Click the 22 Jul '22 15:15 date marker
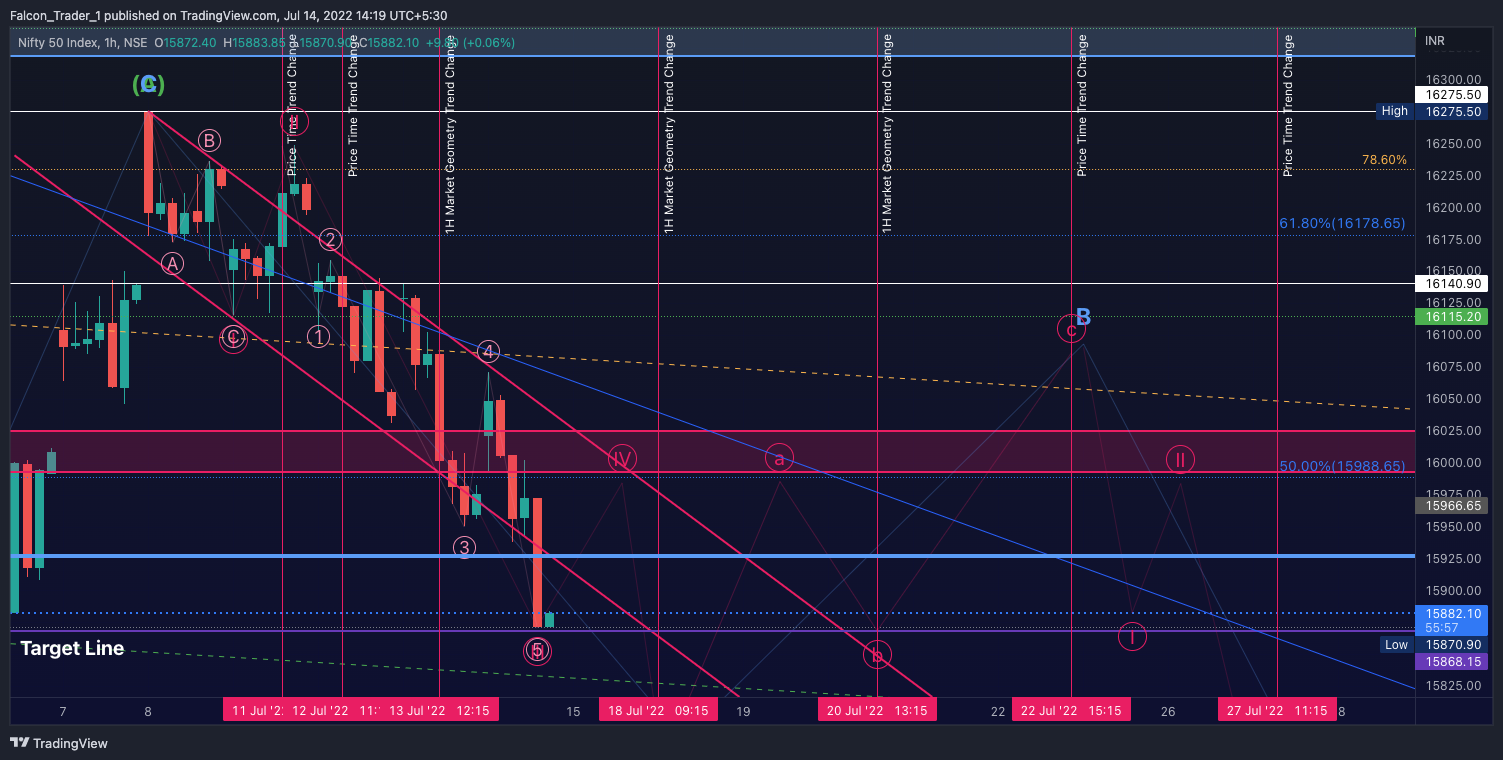The width and height of the screenshot is (1503, 760). 1071,711
